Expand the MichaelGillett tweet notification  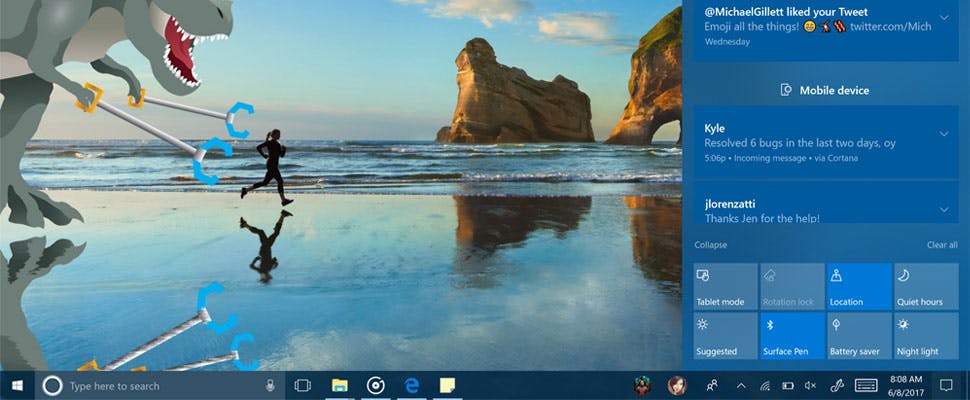(x=944, y=17)
